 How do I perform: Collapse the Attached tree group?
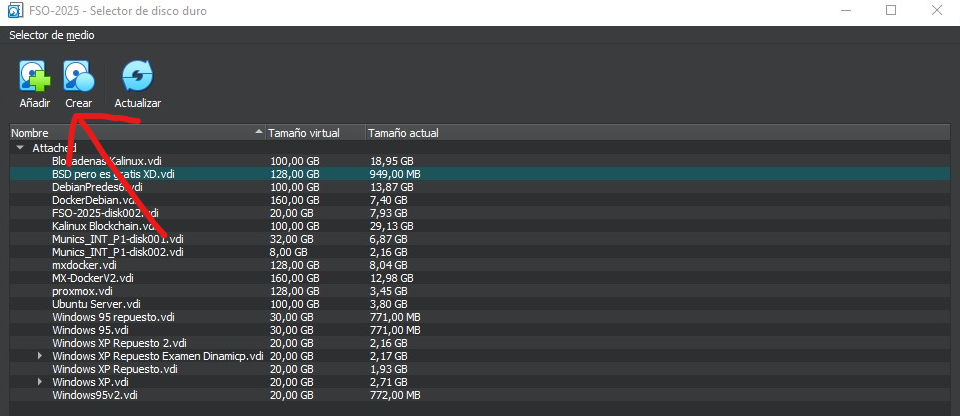(x=20, y=147)
